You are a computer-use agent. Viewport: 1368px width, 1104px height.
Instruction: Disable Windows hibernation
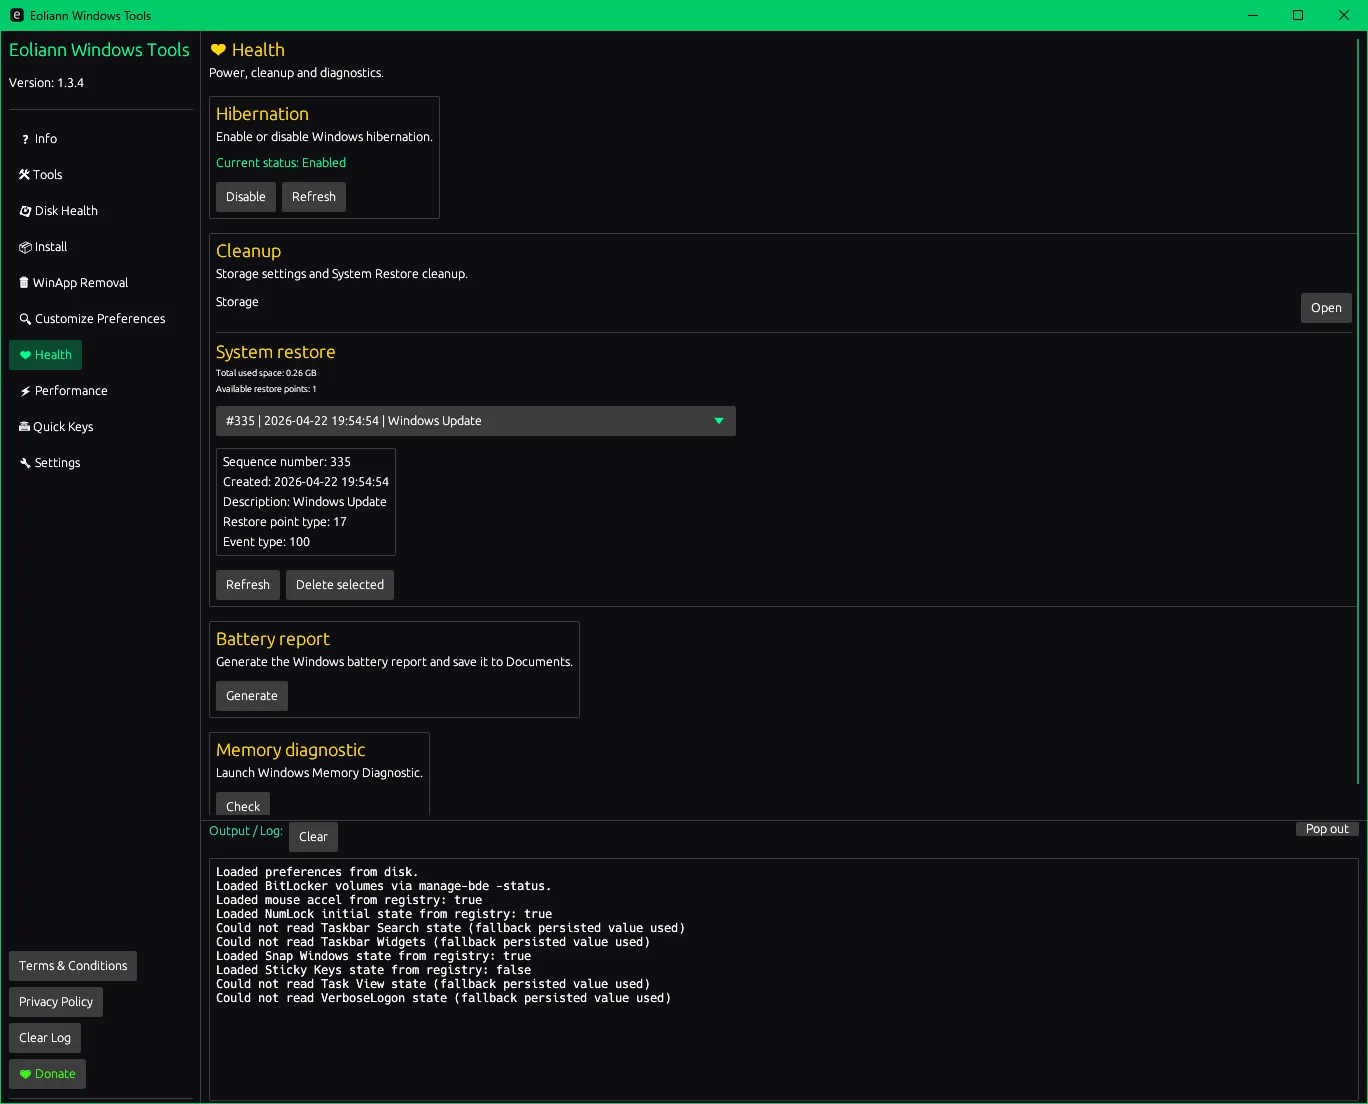pos(245,197)
